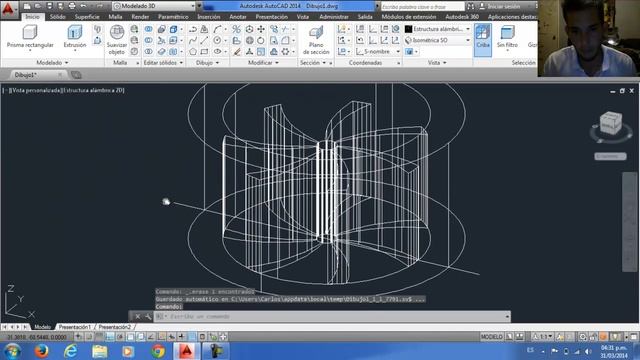640x360 pixels.
Task: Expand the Dibujo panel
Action: (207, 62)
